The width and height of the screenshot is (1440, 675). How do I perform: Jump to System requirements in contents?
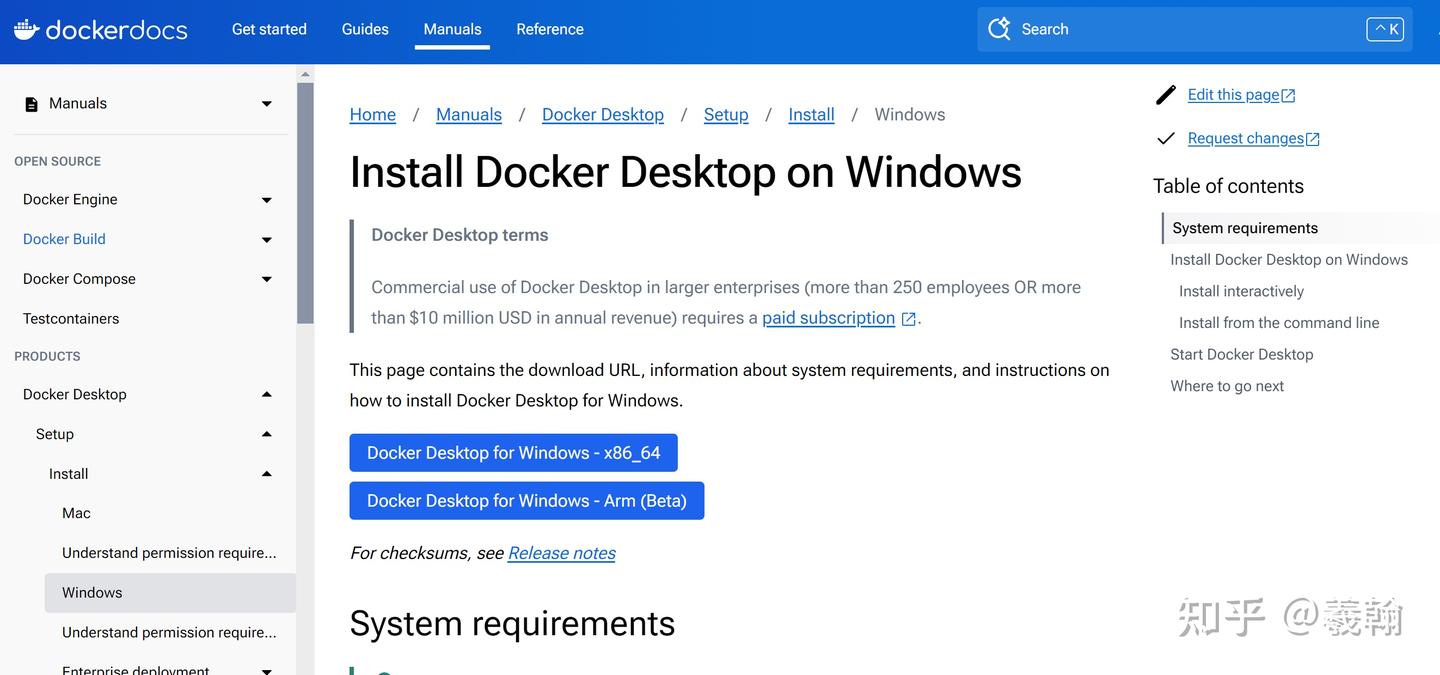coord(1245,228)
